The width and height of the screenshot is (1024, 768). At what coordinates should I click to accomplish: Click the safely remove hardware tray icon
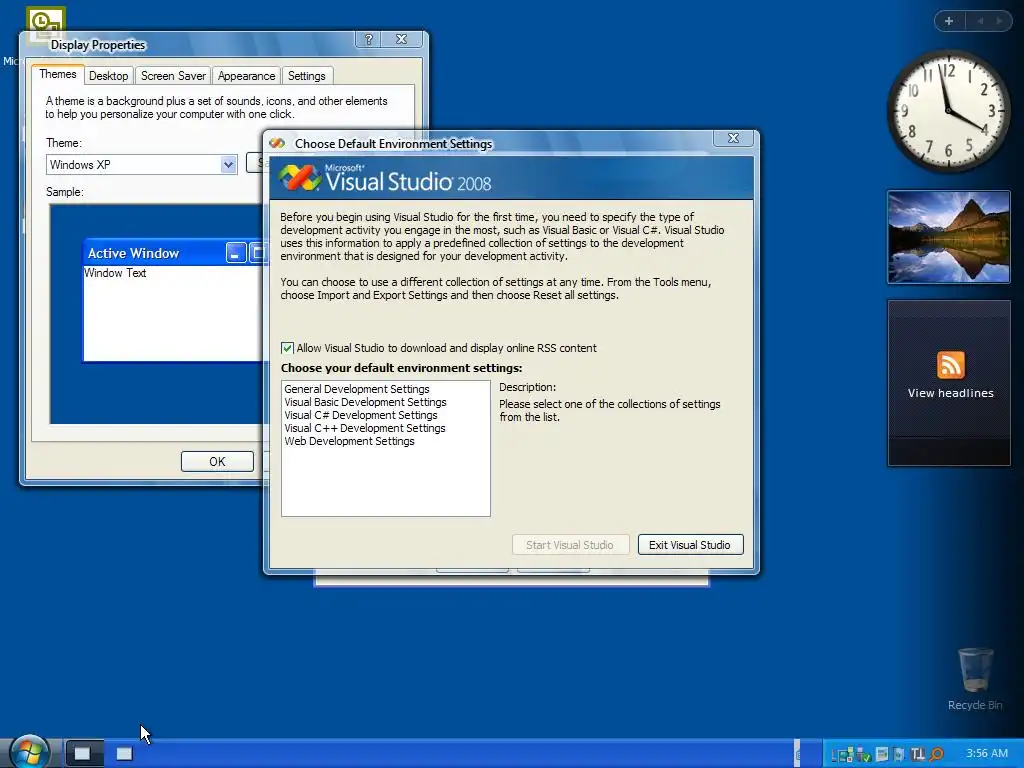pyautogui.click(x=863, y=755)
